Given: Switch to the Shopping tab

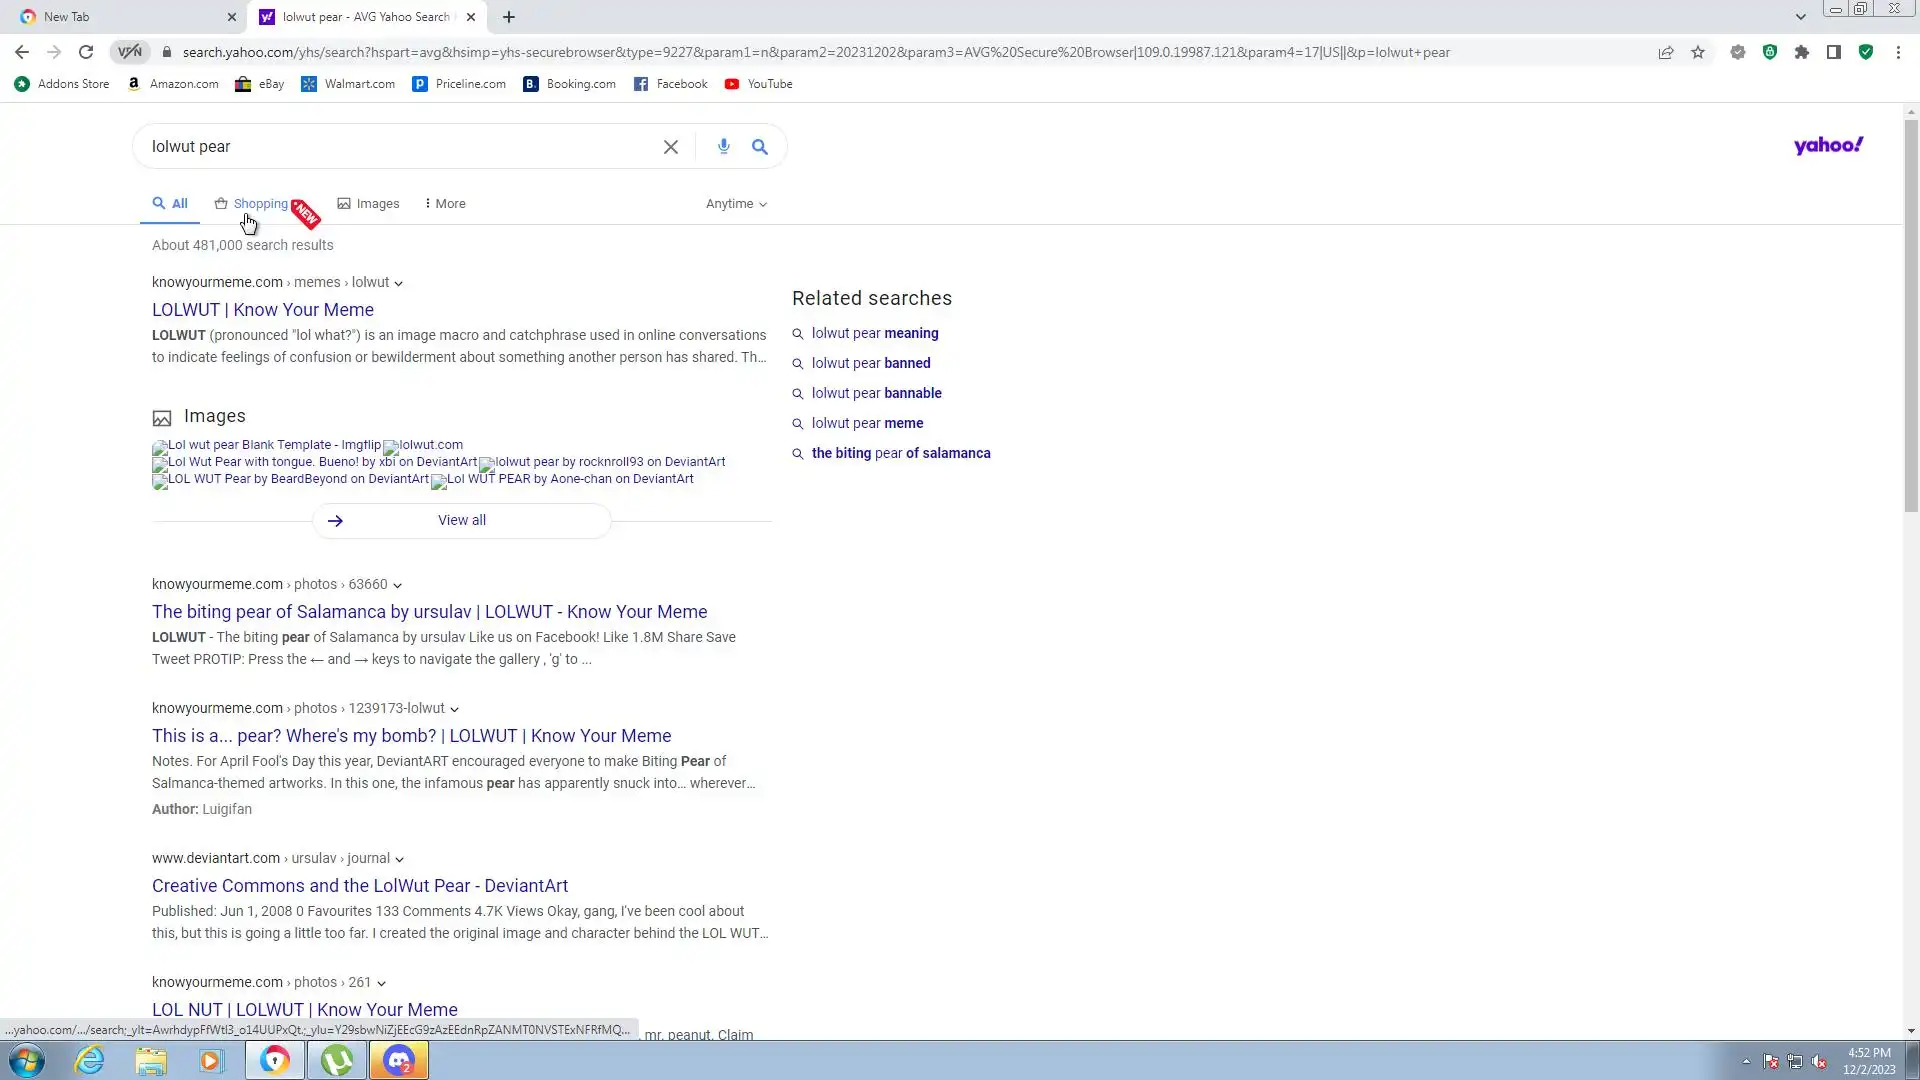Looking at the screenshot, I should (259, 204).
